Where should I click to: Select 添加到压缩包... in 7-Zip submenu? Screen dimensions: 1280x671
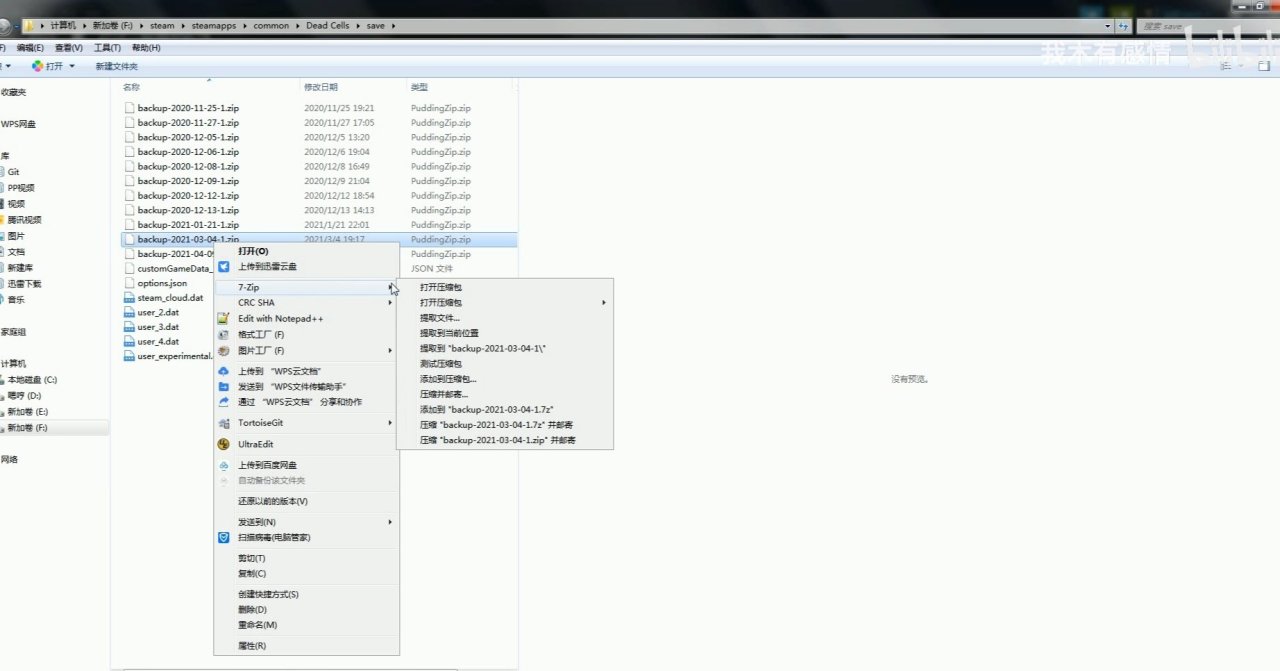(505, 379)
